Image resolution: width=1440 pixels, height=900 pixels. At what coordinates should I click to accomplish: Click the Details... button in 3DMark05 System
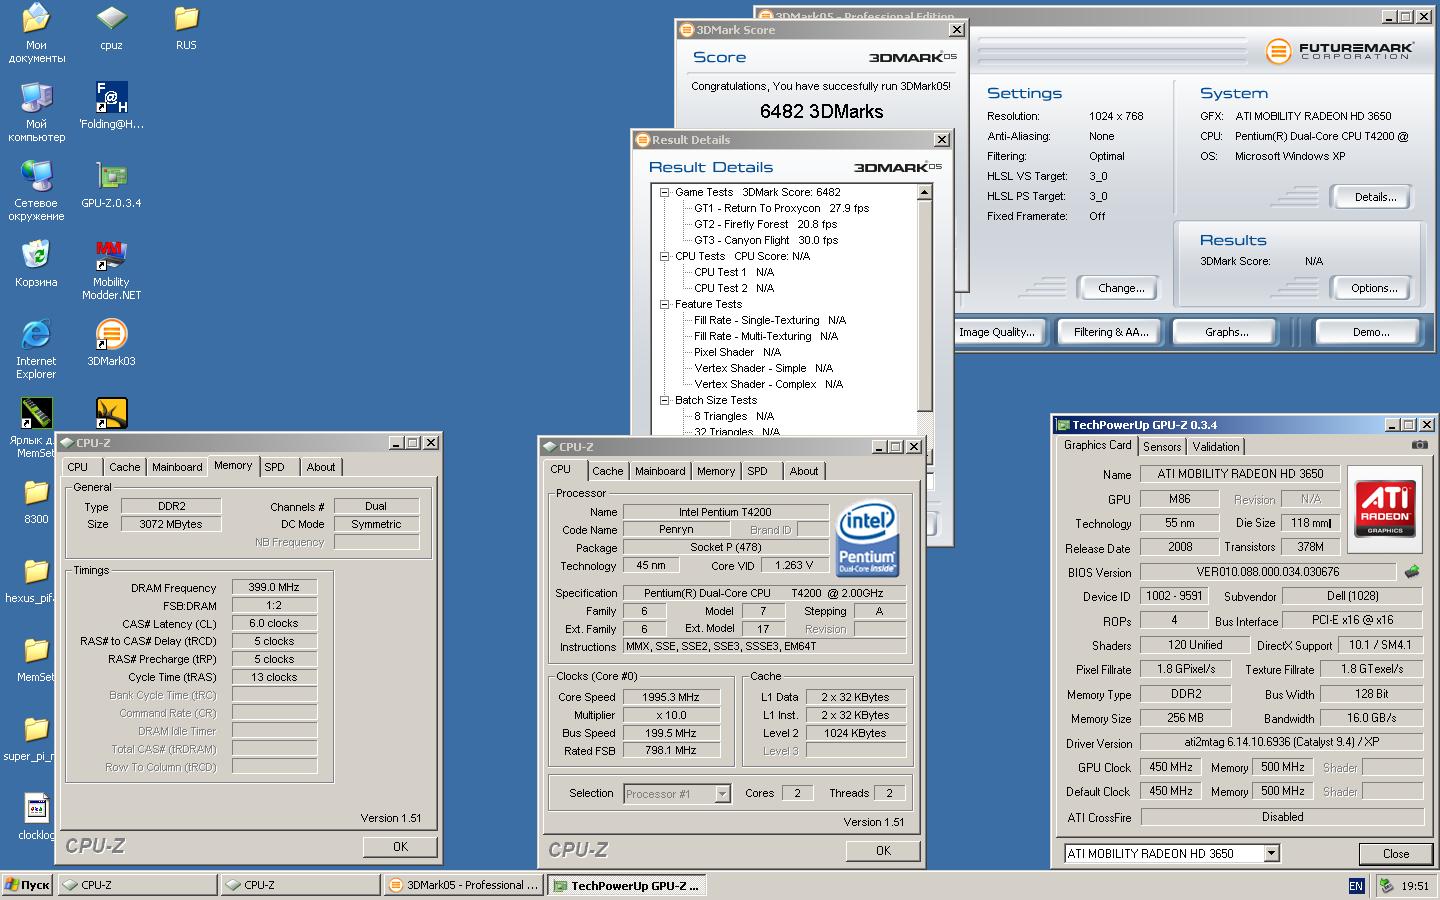(x=1375, y=197)
